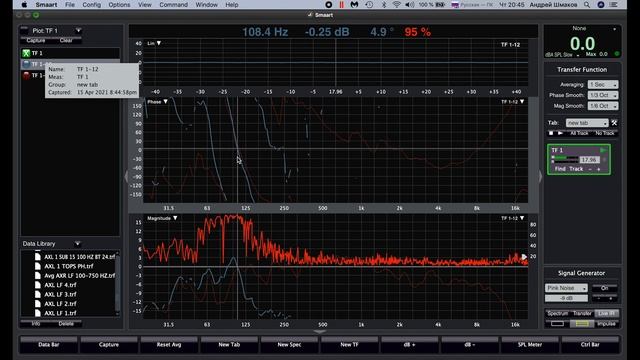Open tab settings wrench icon

(614, 123)
